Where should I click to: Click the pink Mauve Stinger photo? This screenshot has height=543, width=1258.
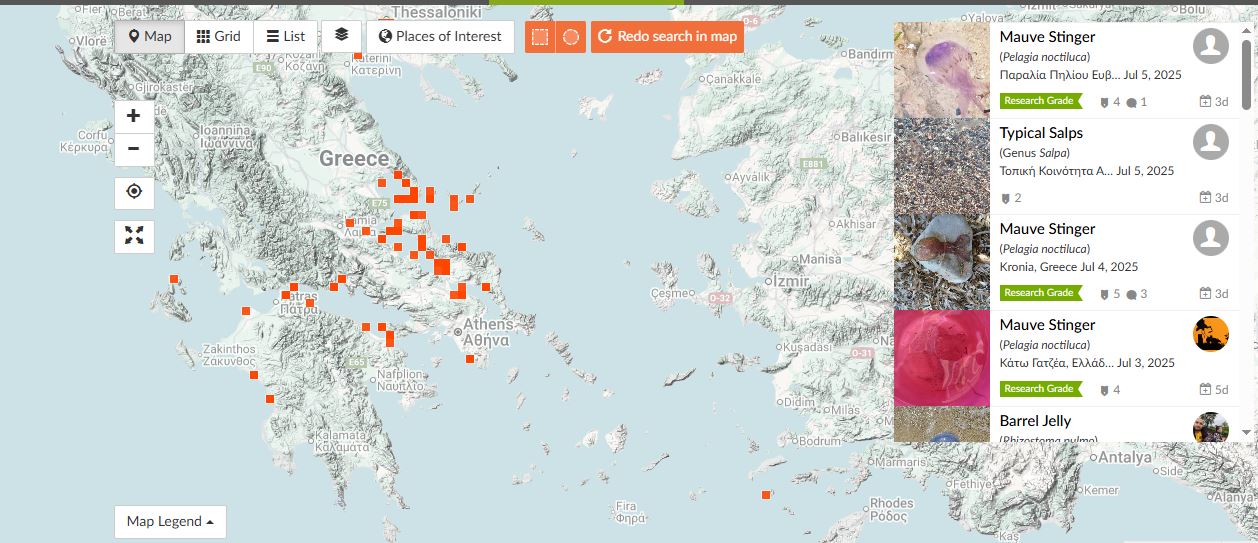[x=941, y=358]
